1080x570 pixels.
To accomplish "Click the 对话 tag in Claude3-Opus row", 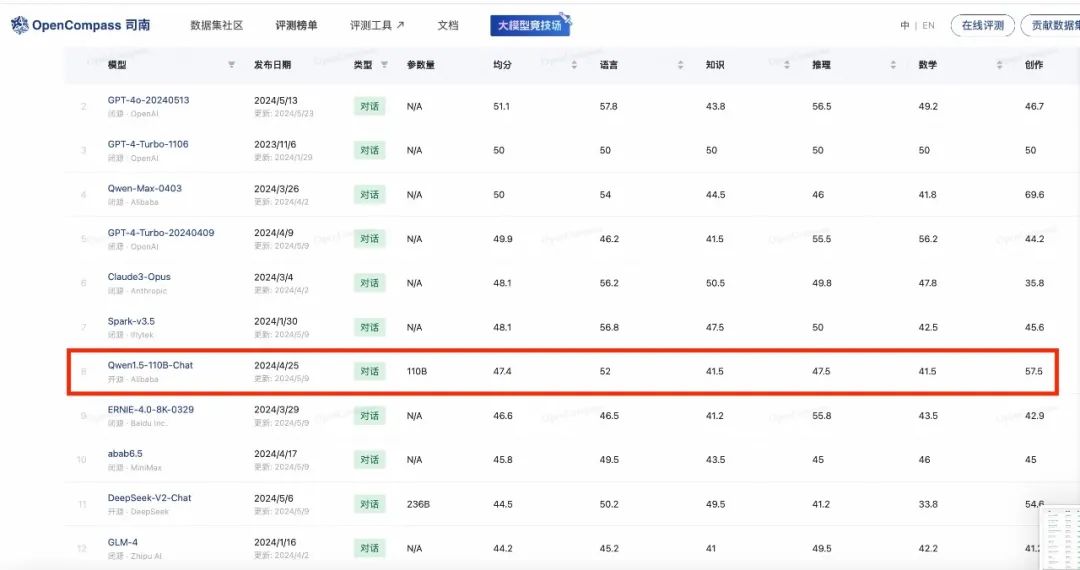I will pyautogui.click(x=370, y=283).
